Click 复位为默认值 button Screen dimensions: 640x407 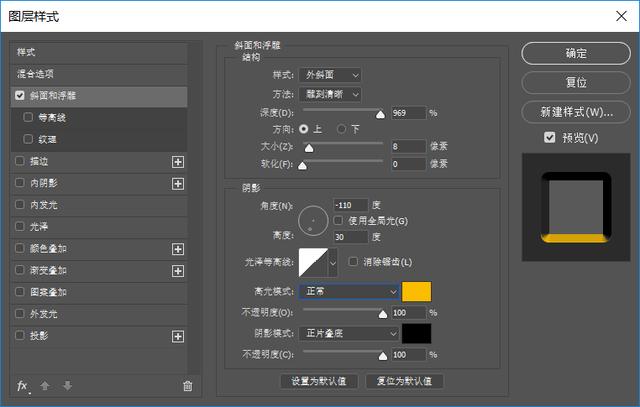coord(404,381)
